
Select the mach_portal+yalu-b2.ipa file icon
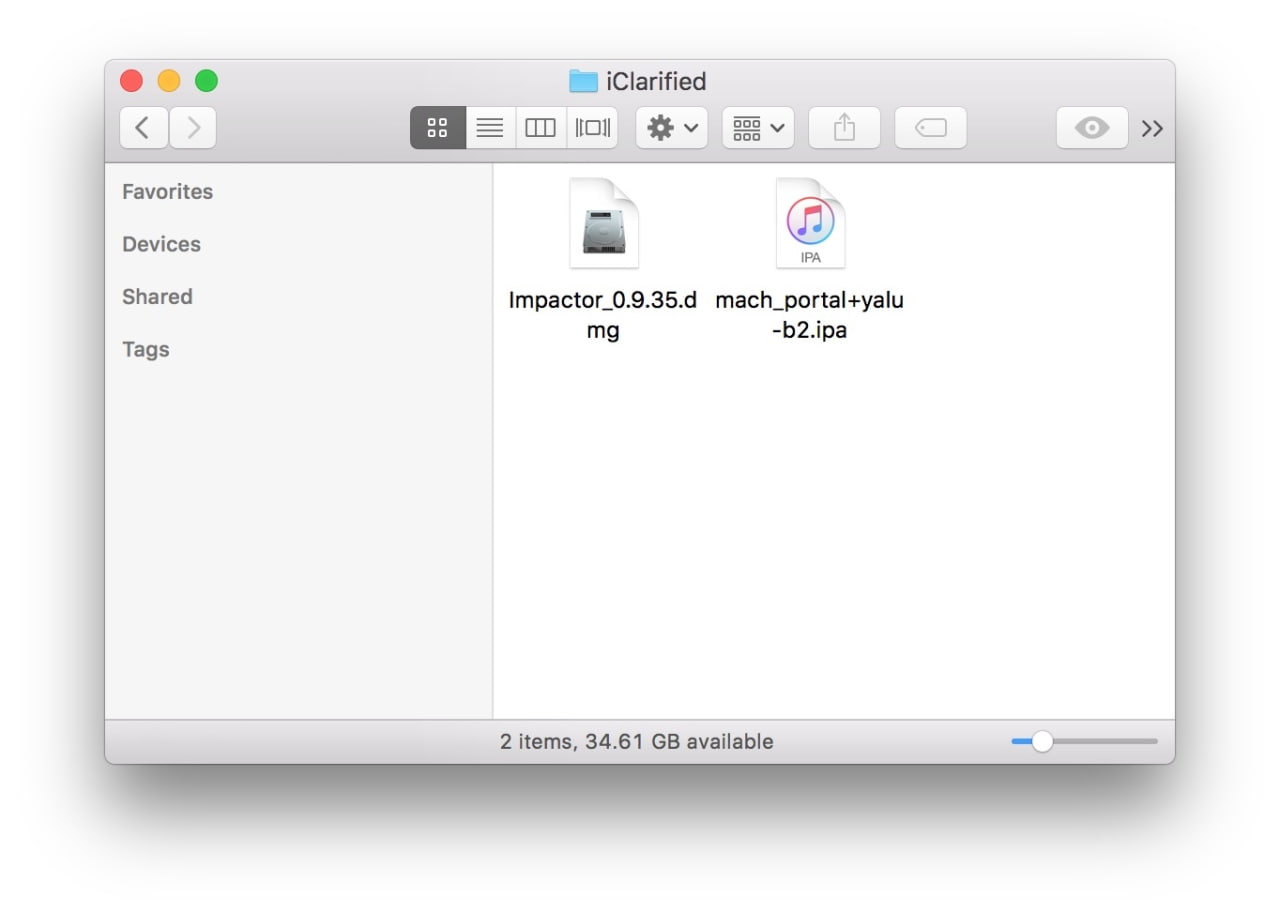[x=810, y=224]
